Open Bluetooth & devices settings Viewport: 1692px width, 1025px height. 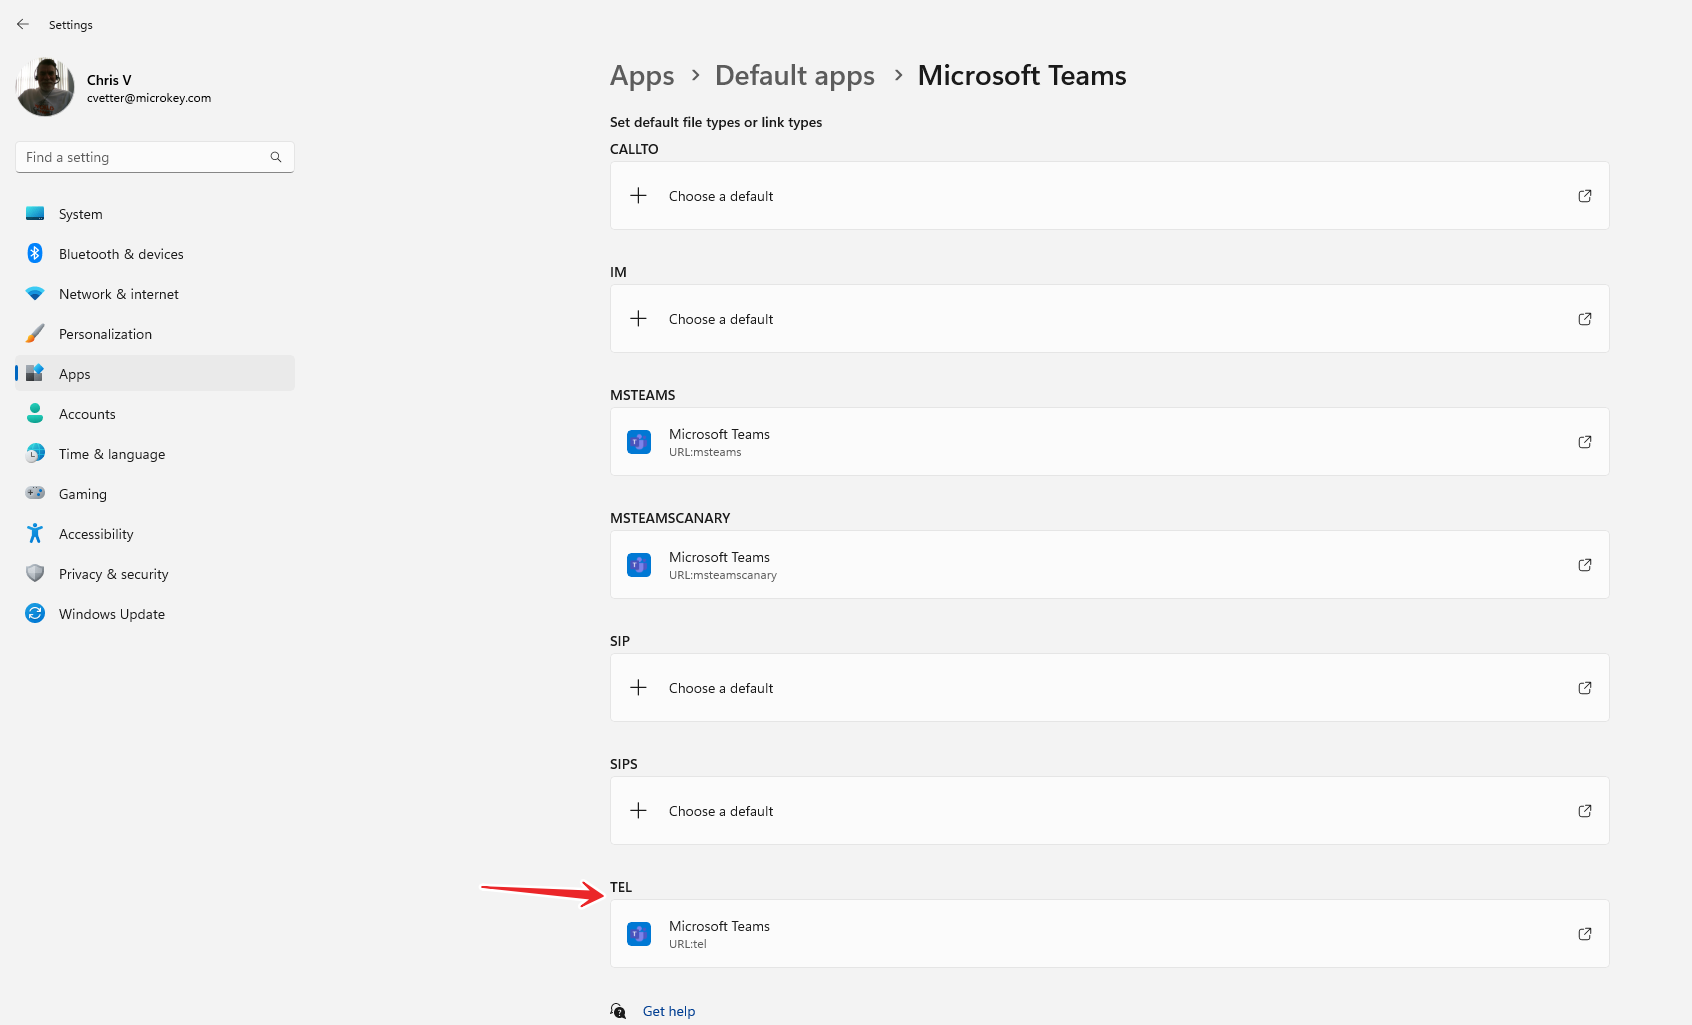tap(155, 253)
